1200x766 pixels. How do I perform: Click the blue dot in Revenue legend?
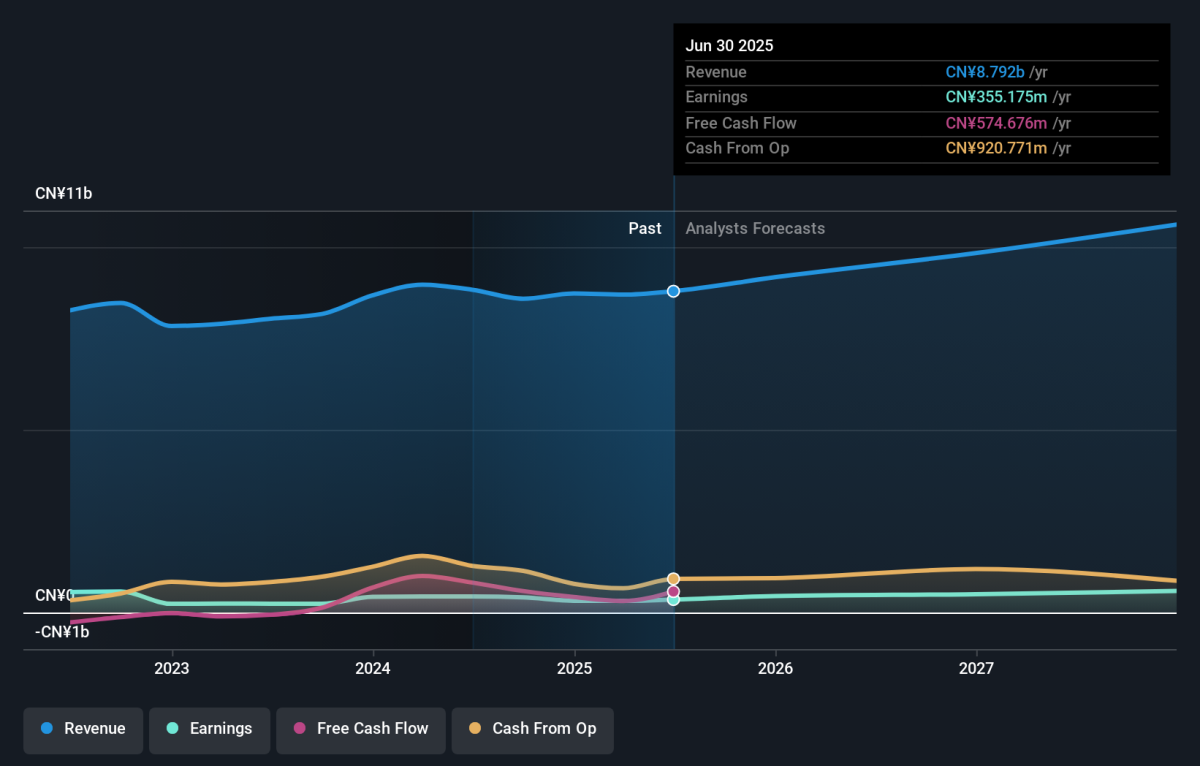pos(47,729)
